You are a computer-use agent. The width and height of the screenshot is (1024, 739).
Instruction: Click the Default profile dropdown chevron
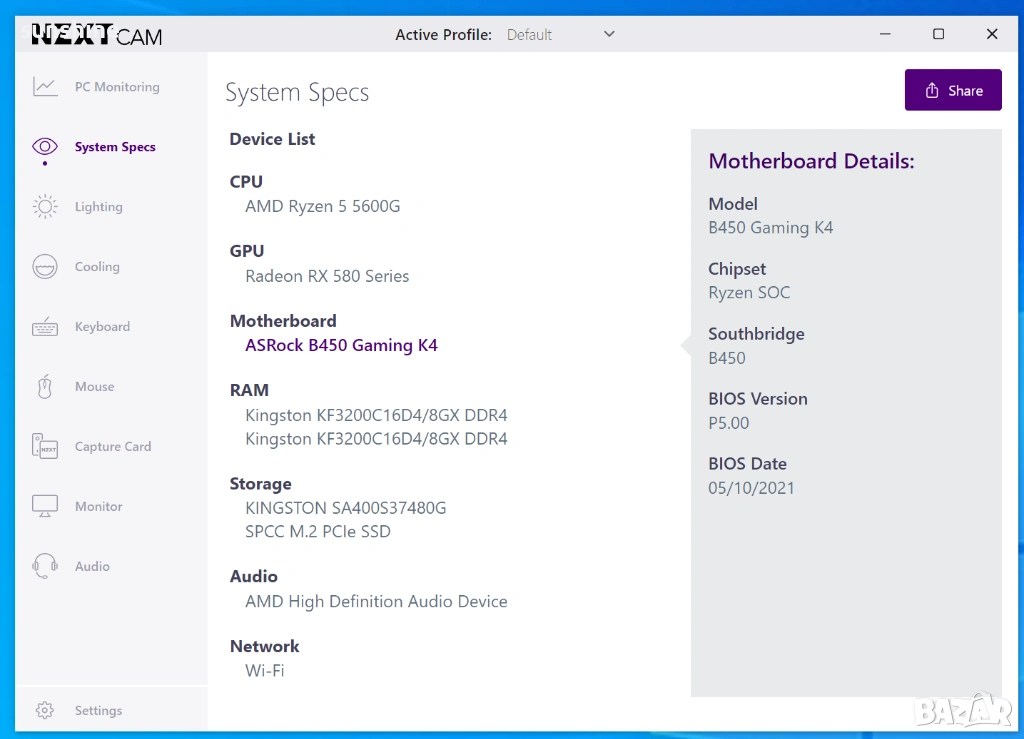tap(609, 34)
